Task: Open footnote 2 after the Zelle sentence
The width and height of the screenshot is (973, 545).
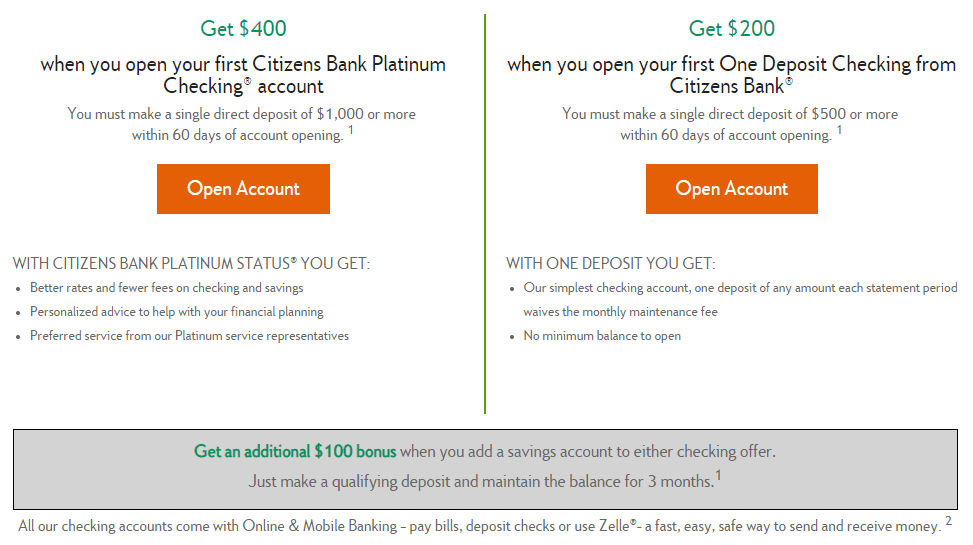Action: pyautogui.click(x=948, y=521)
